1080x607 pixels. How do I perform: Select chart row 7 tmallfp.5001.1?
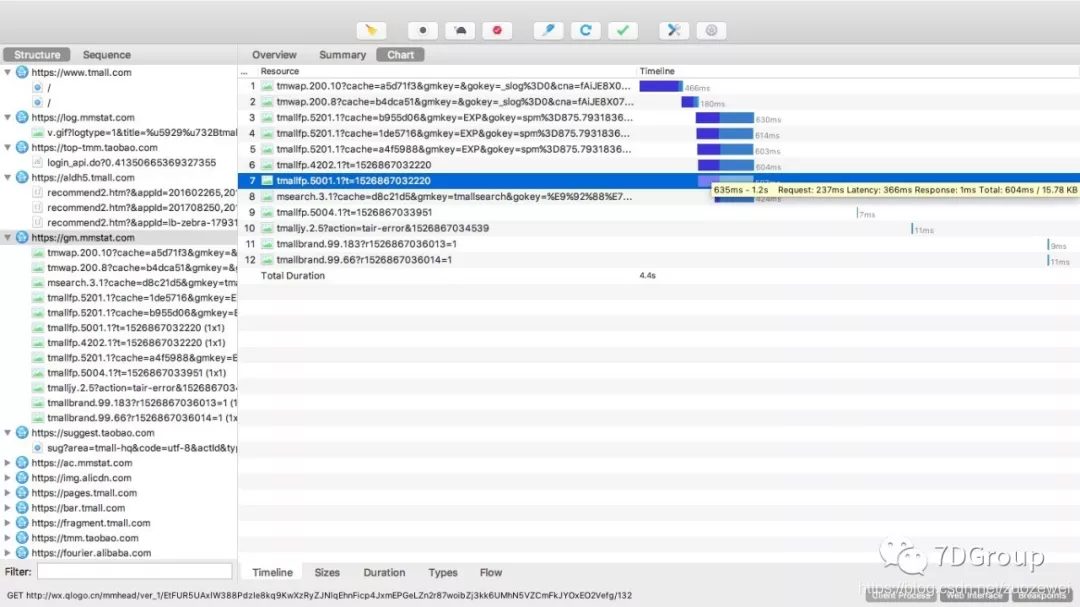point(658,181)
